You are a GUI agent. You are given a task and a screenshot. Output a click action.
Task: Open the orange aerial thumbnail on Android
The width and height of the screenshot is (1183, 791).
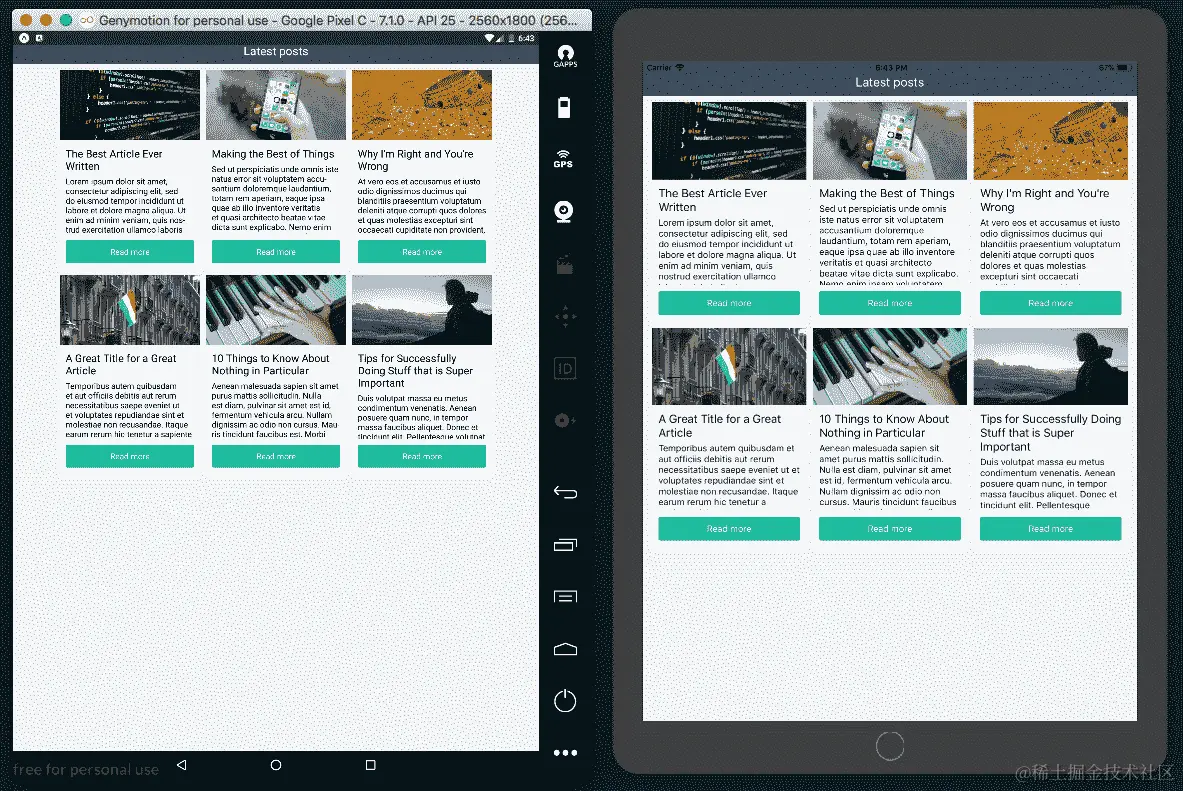(x=422, y=105)
